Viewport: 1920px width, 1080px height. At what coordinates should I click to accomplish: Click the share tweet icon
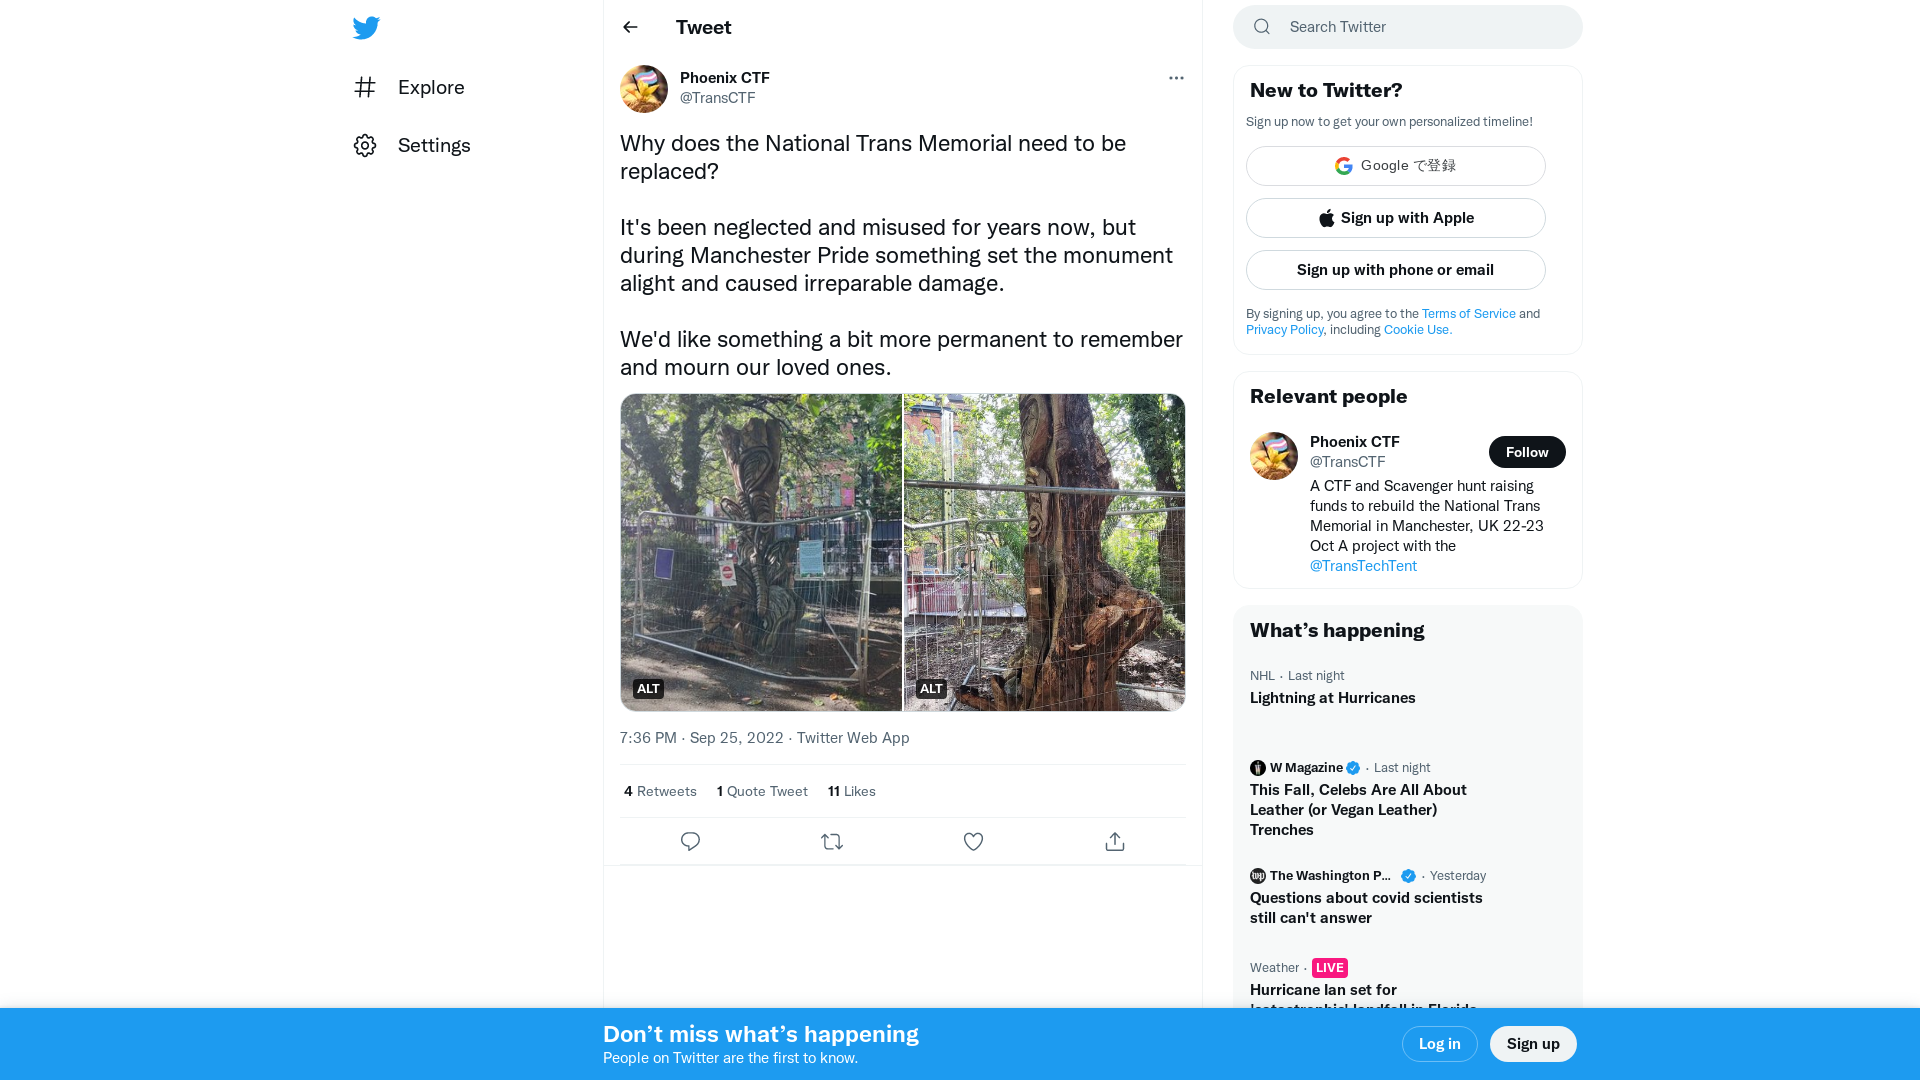tap(1115, 842)
